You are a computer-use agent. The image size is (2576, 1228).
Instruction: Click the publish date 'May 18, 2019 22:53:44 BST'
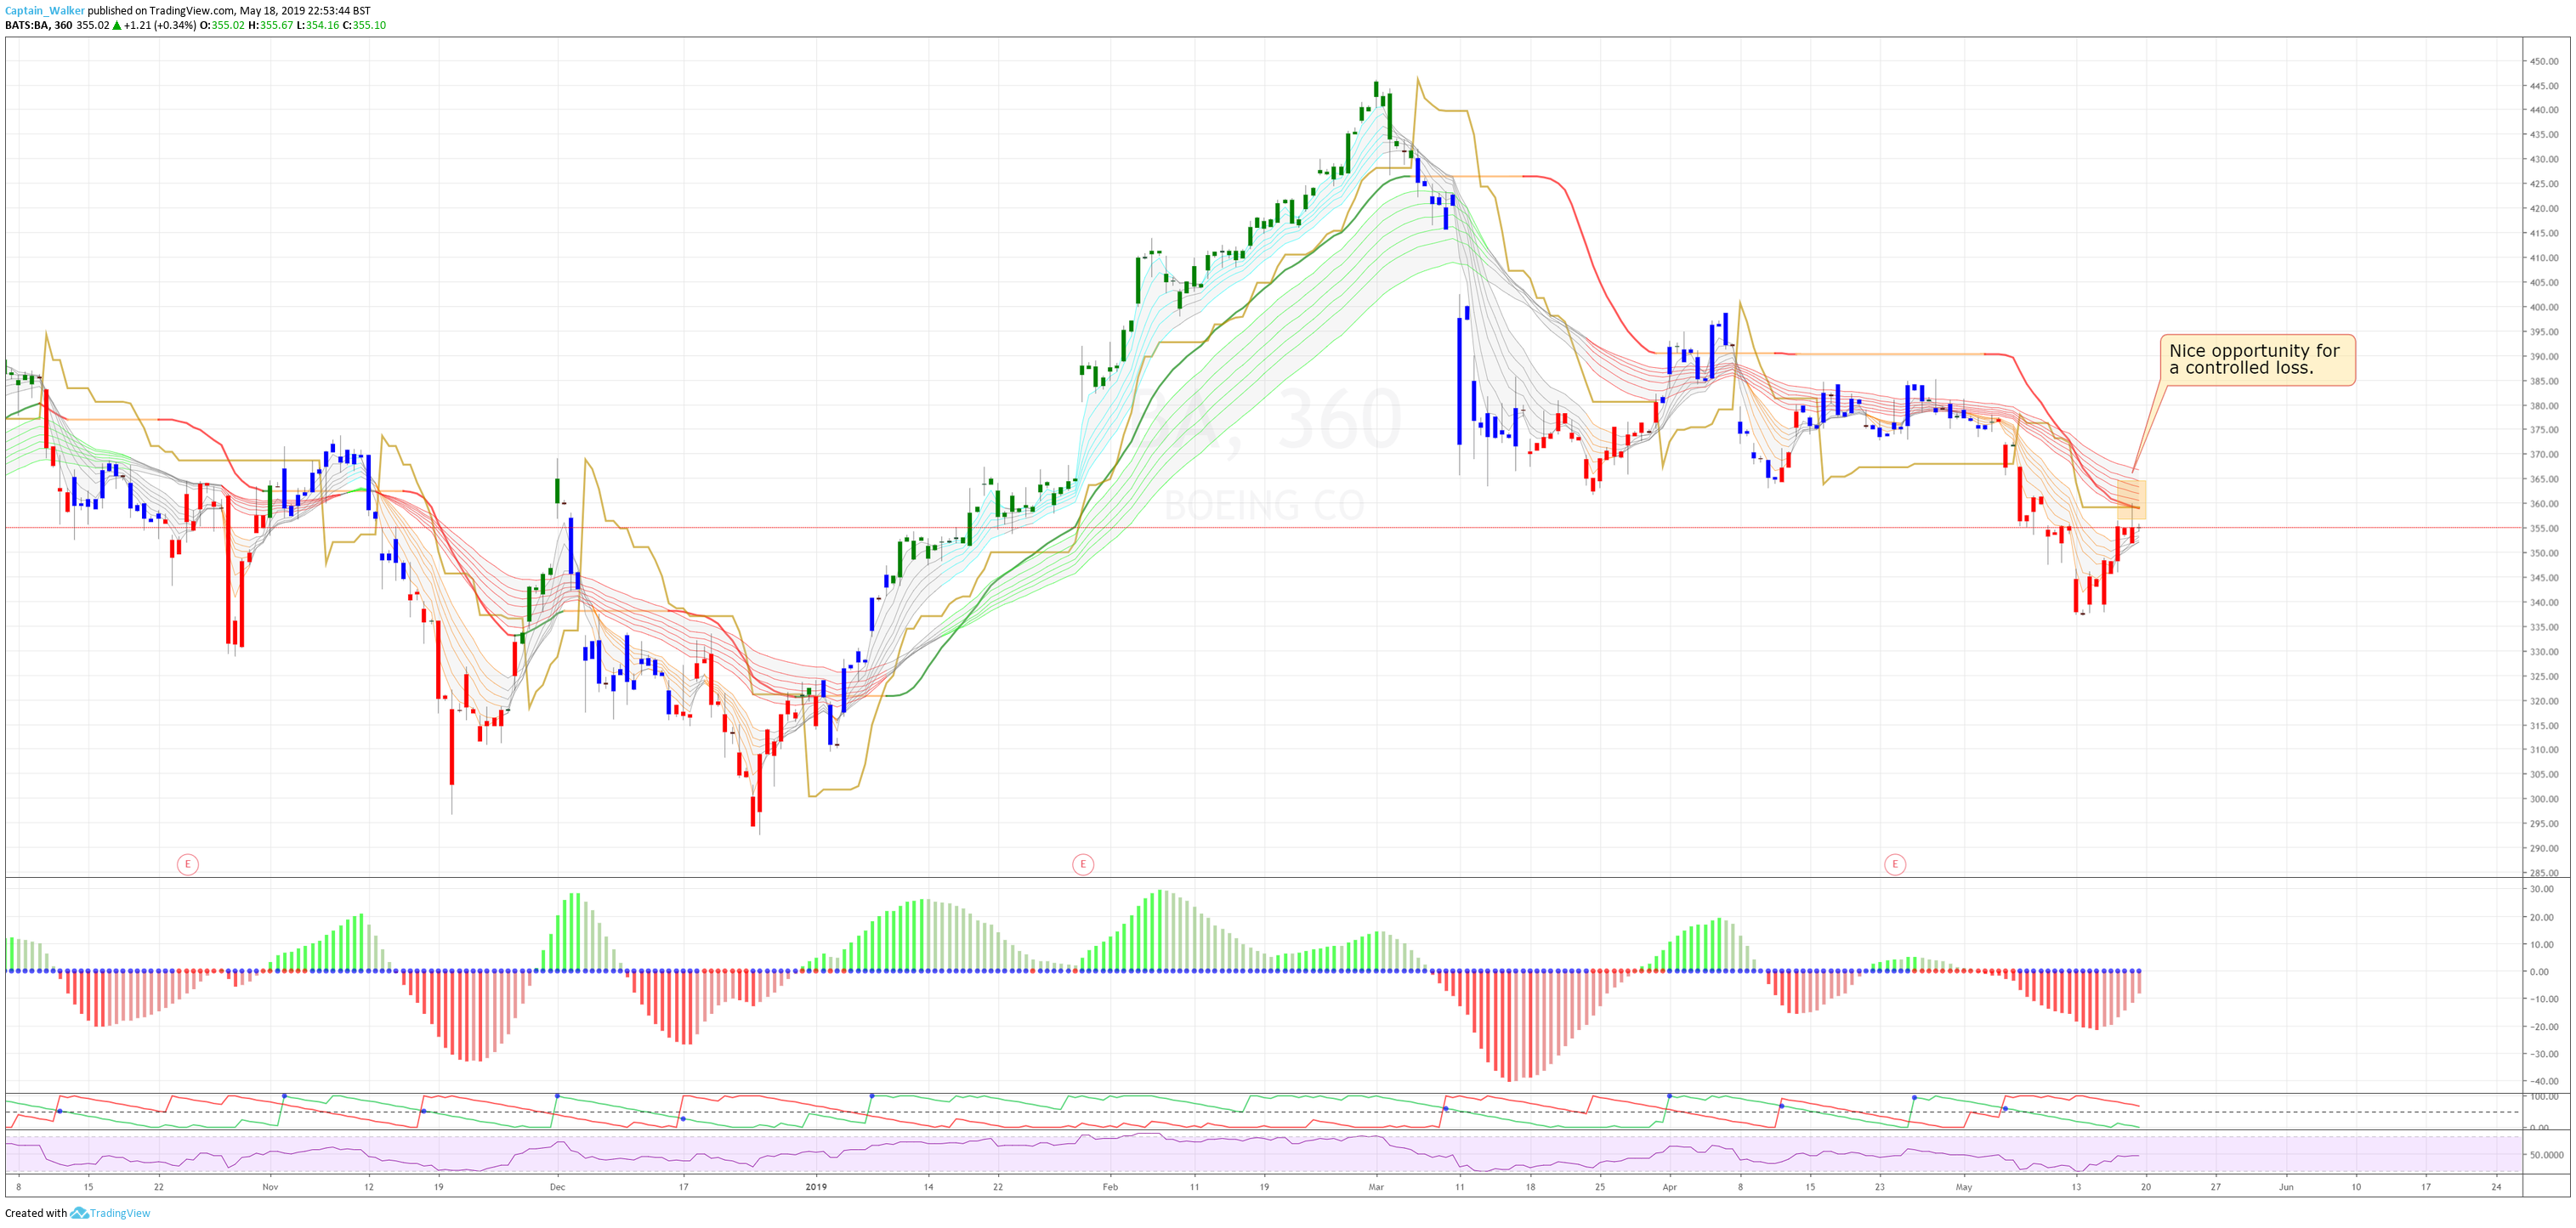(x=305, y=11)
